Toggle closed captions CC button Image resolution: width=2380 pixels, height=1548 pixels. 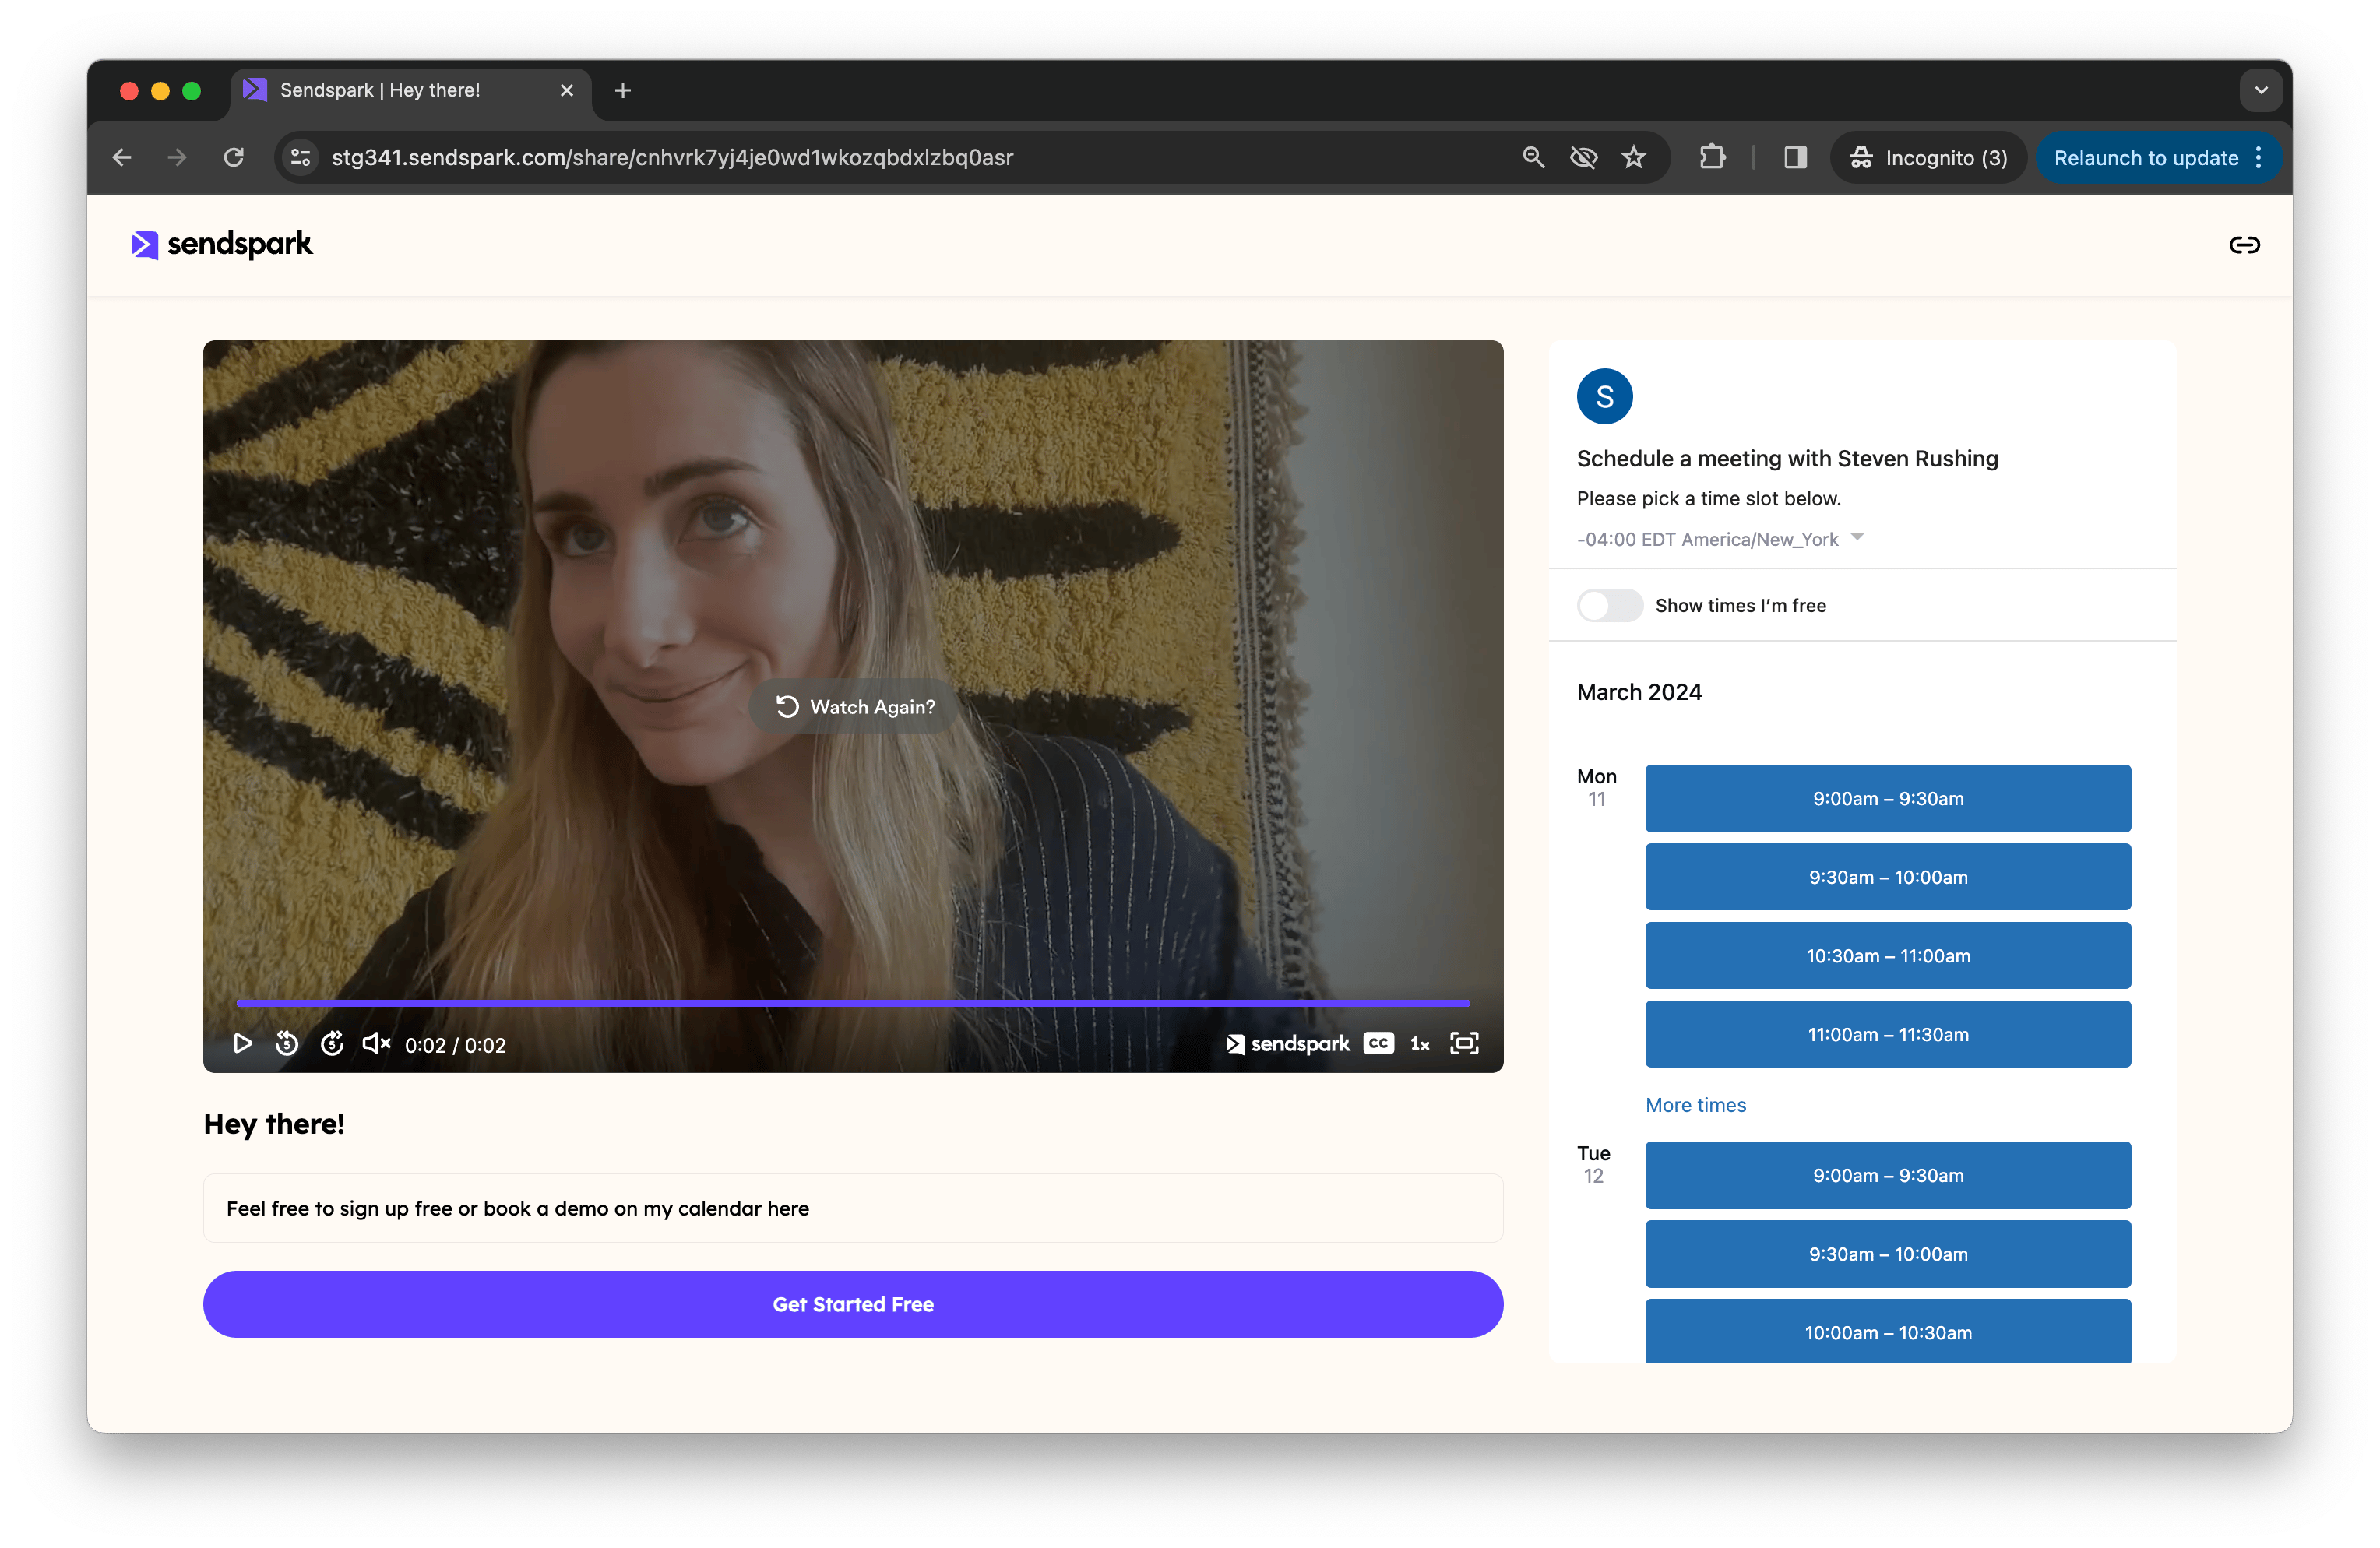pos(1379,1044)
